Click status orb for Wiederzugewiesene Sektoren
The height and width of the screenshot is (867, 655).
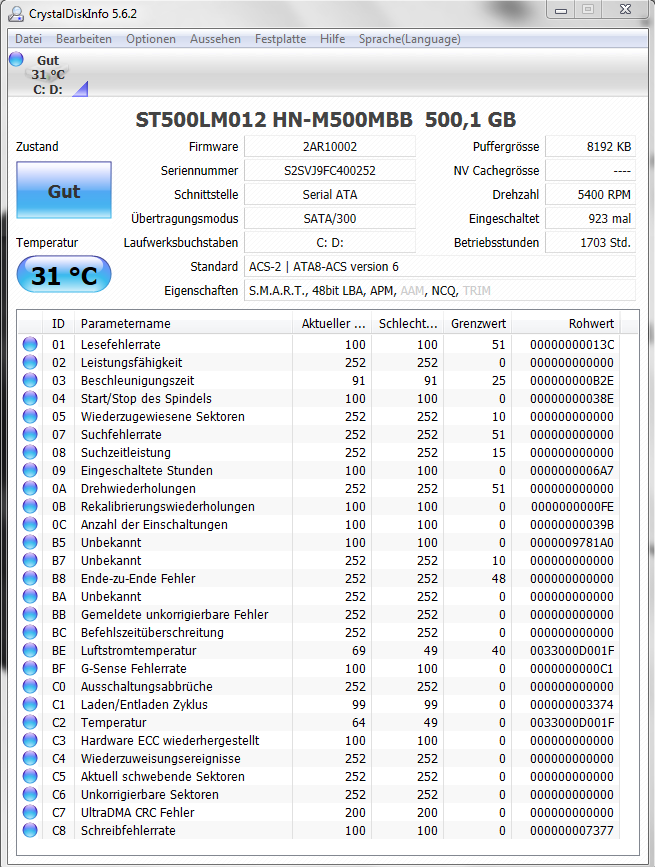(30, 416)
